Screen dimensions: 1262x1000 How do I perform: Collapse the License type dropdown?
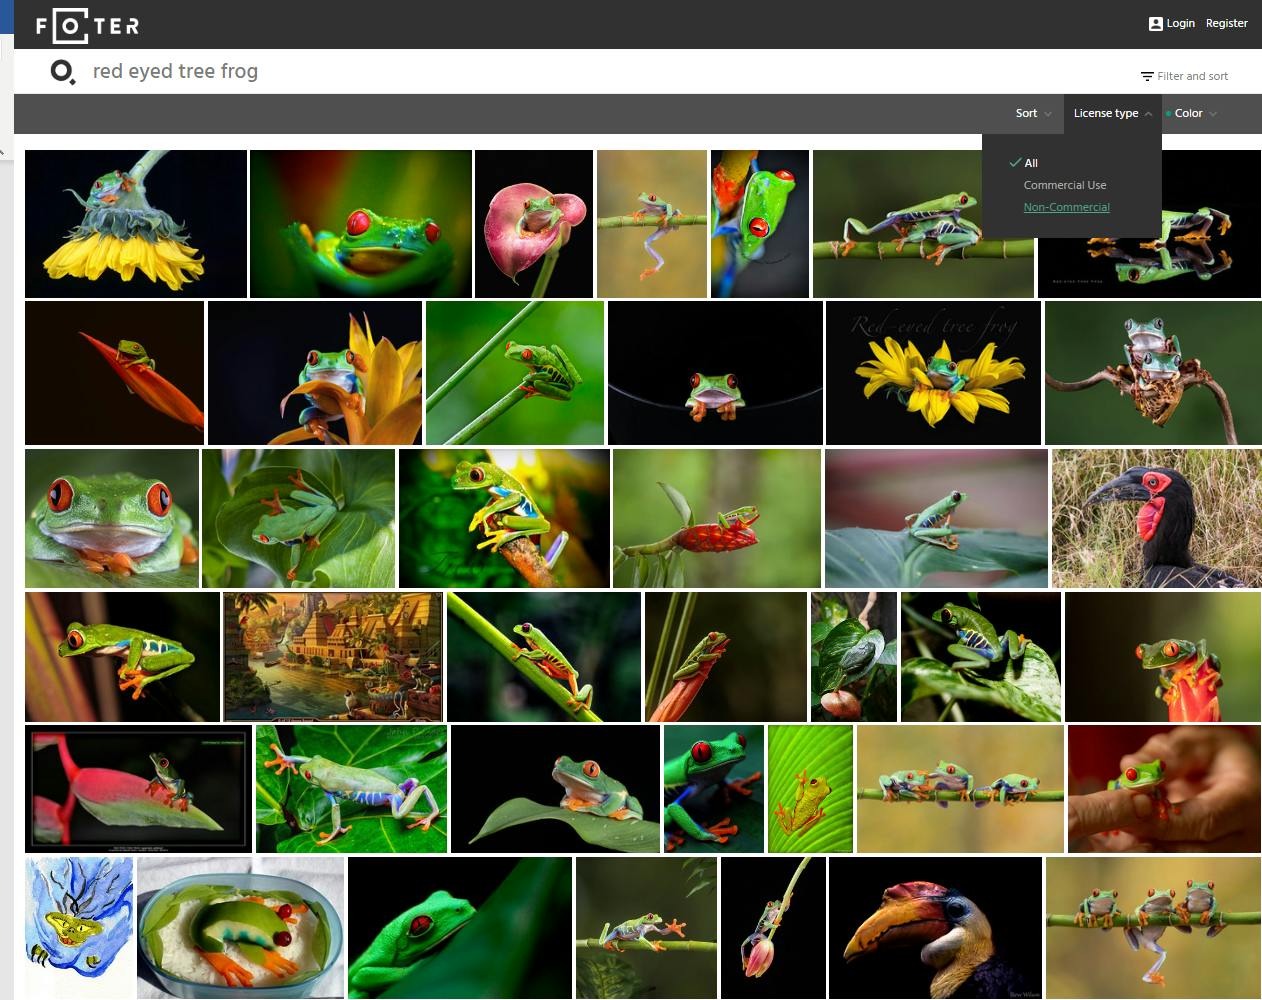coord(1112,113)
